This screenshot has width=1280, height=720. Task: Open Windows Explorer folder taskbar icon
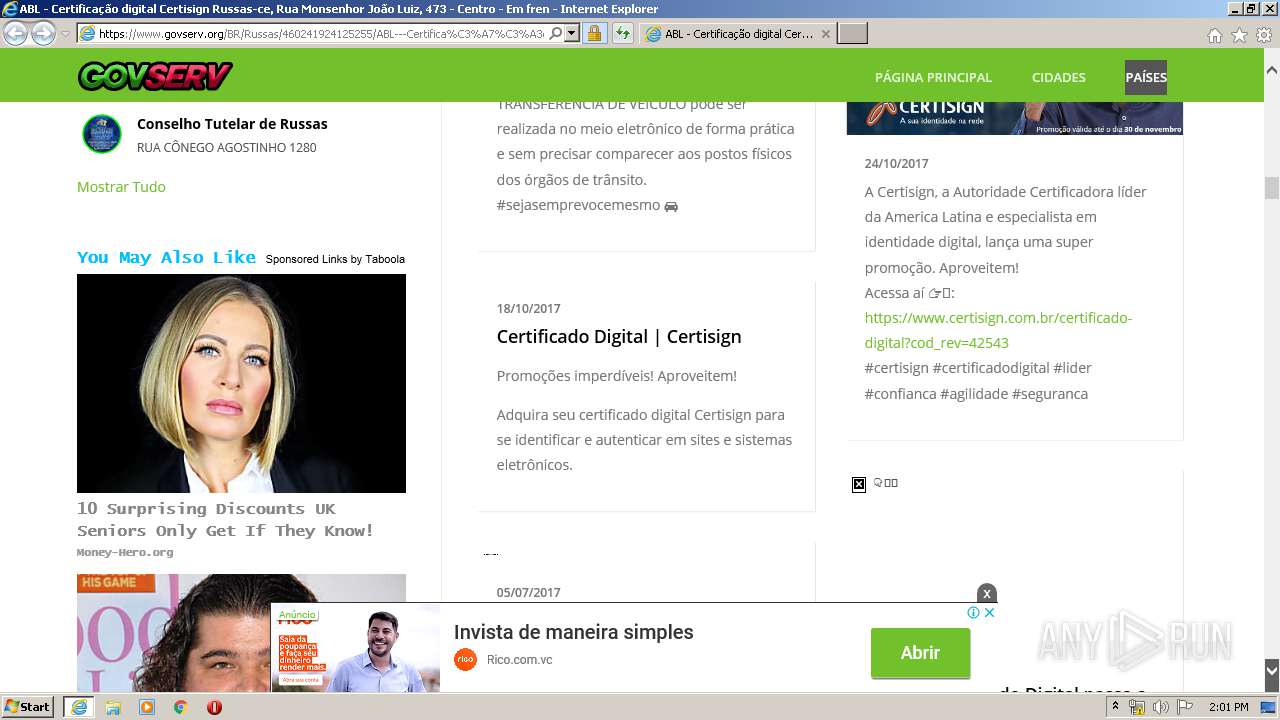click(113, 707)
